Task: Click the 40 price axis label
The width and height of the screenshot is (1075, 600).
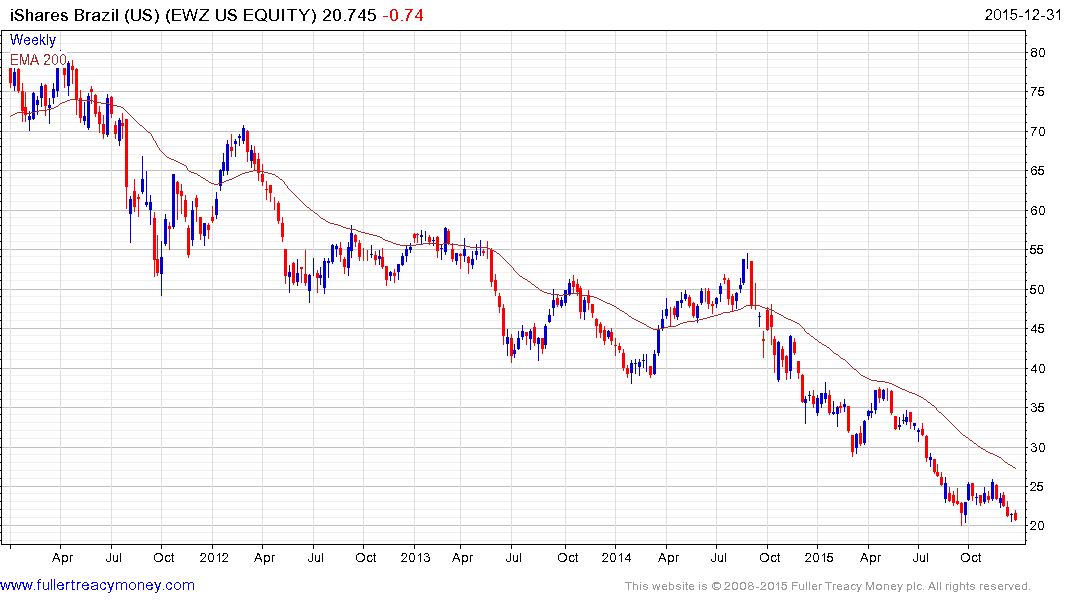Action: 1038,369
